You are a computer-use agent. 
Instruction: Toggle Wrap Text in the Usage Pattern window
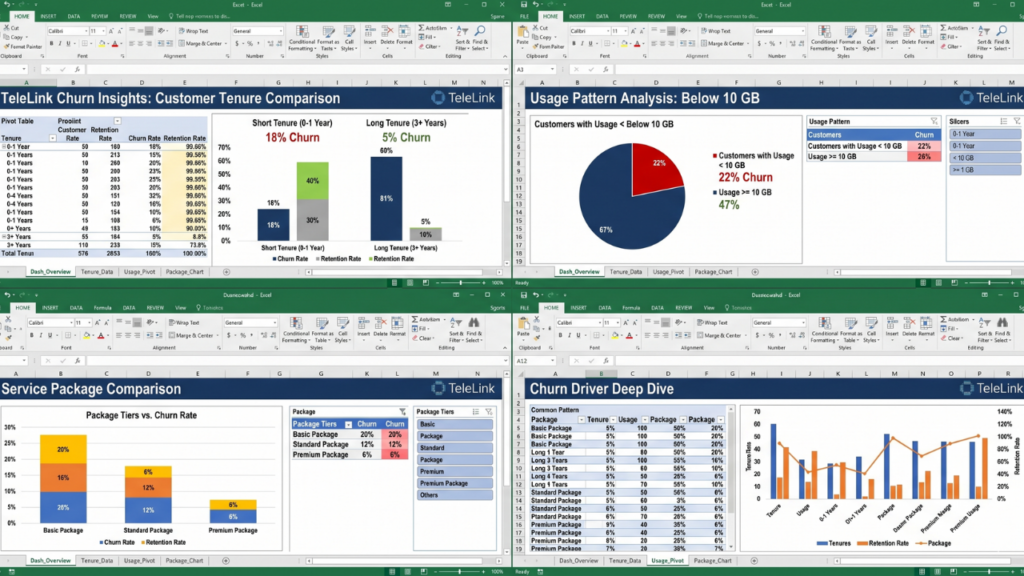tap(715, 31)
